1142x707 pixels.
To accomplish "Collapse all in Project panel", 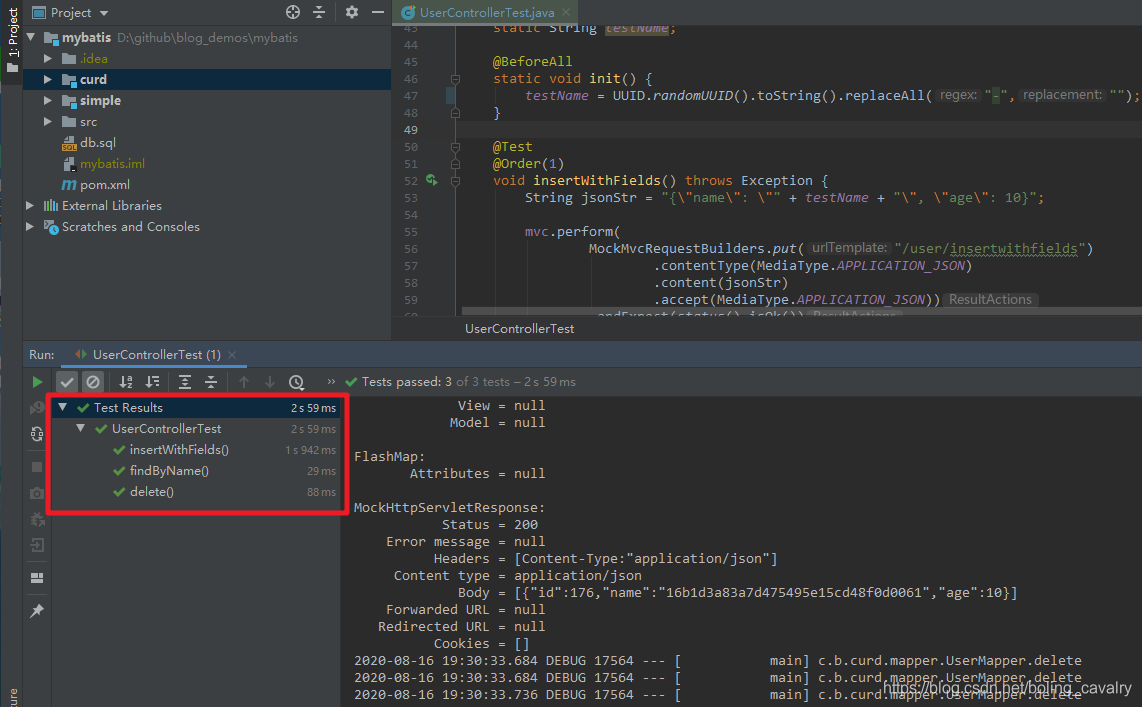I will tap(319, 12).
